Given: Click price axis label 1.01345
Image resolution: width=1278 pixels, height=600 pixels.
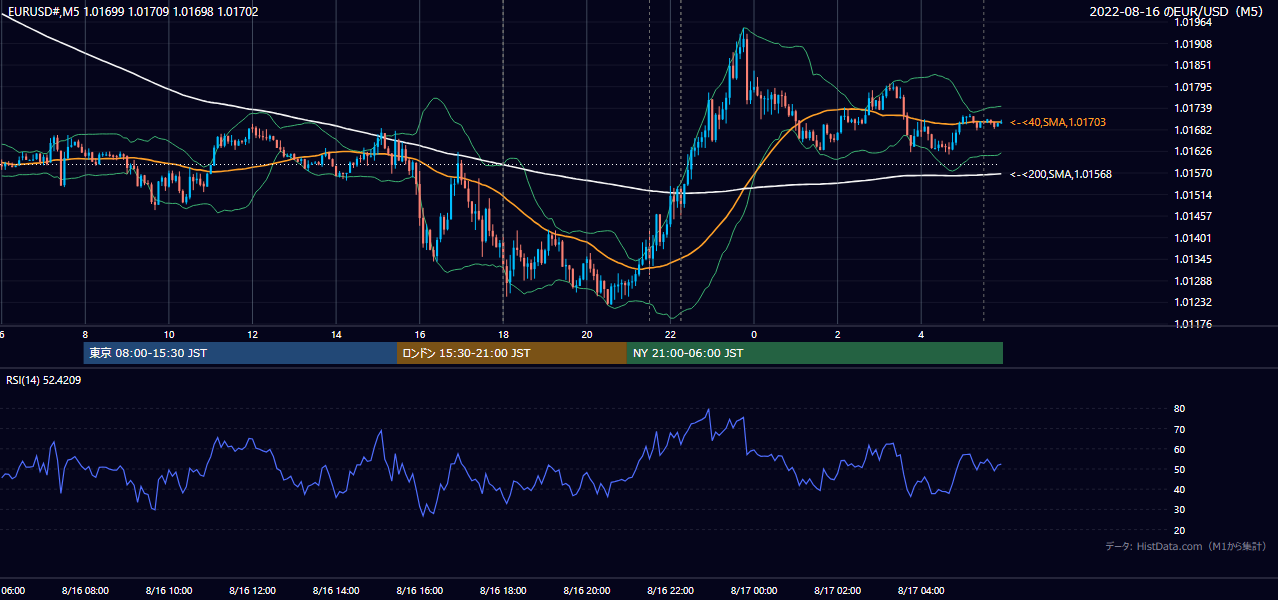Looking at the screenshot, I should click(1195, 259).
